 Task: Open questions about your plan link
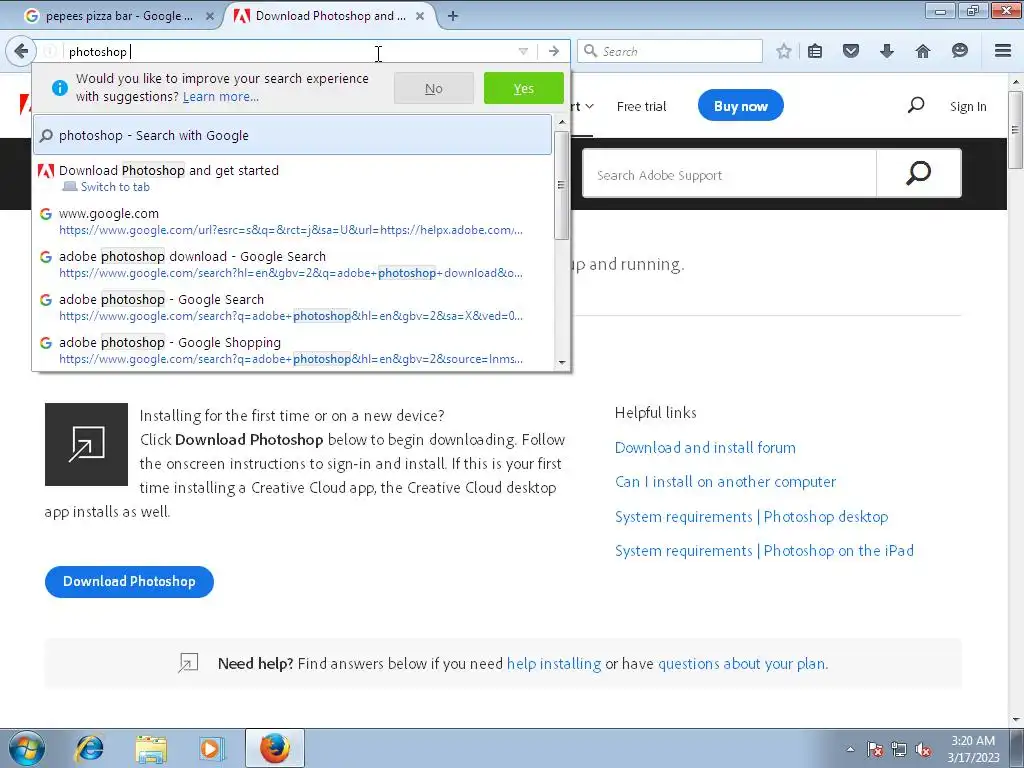(743, 664)
